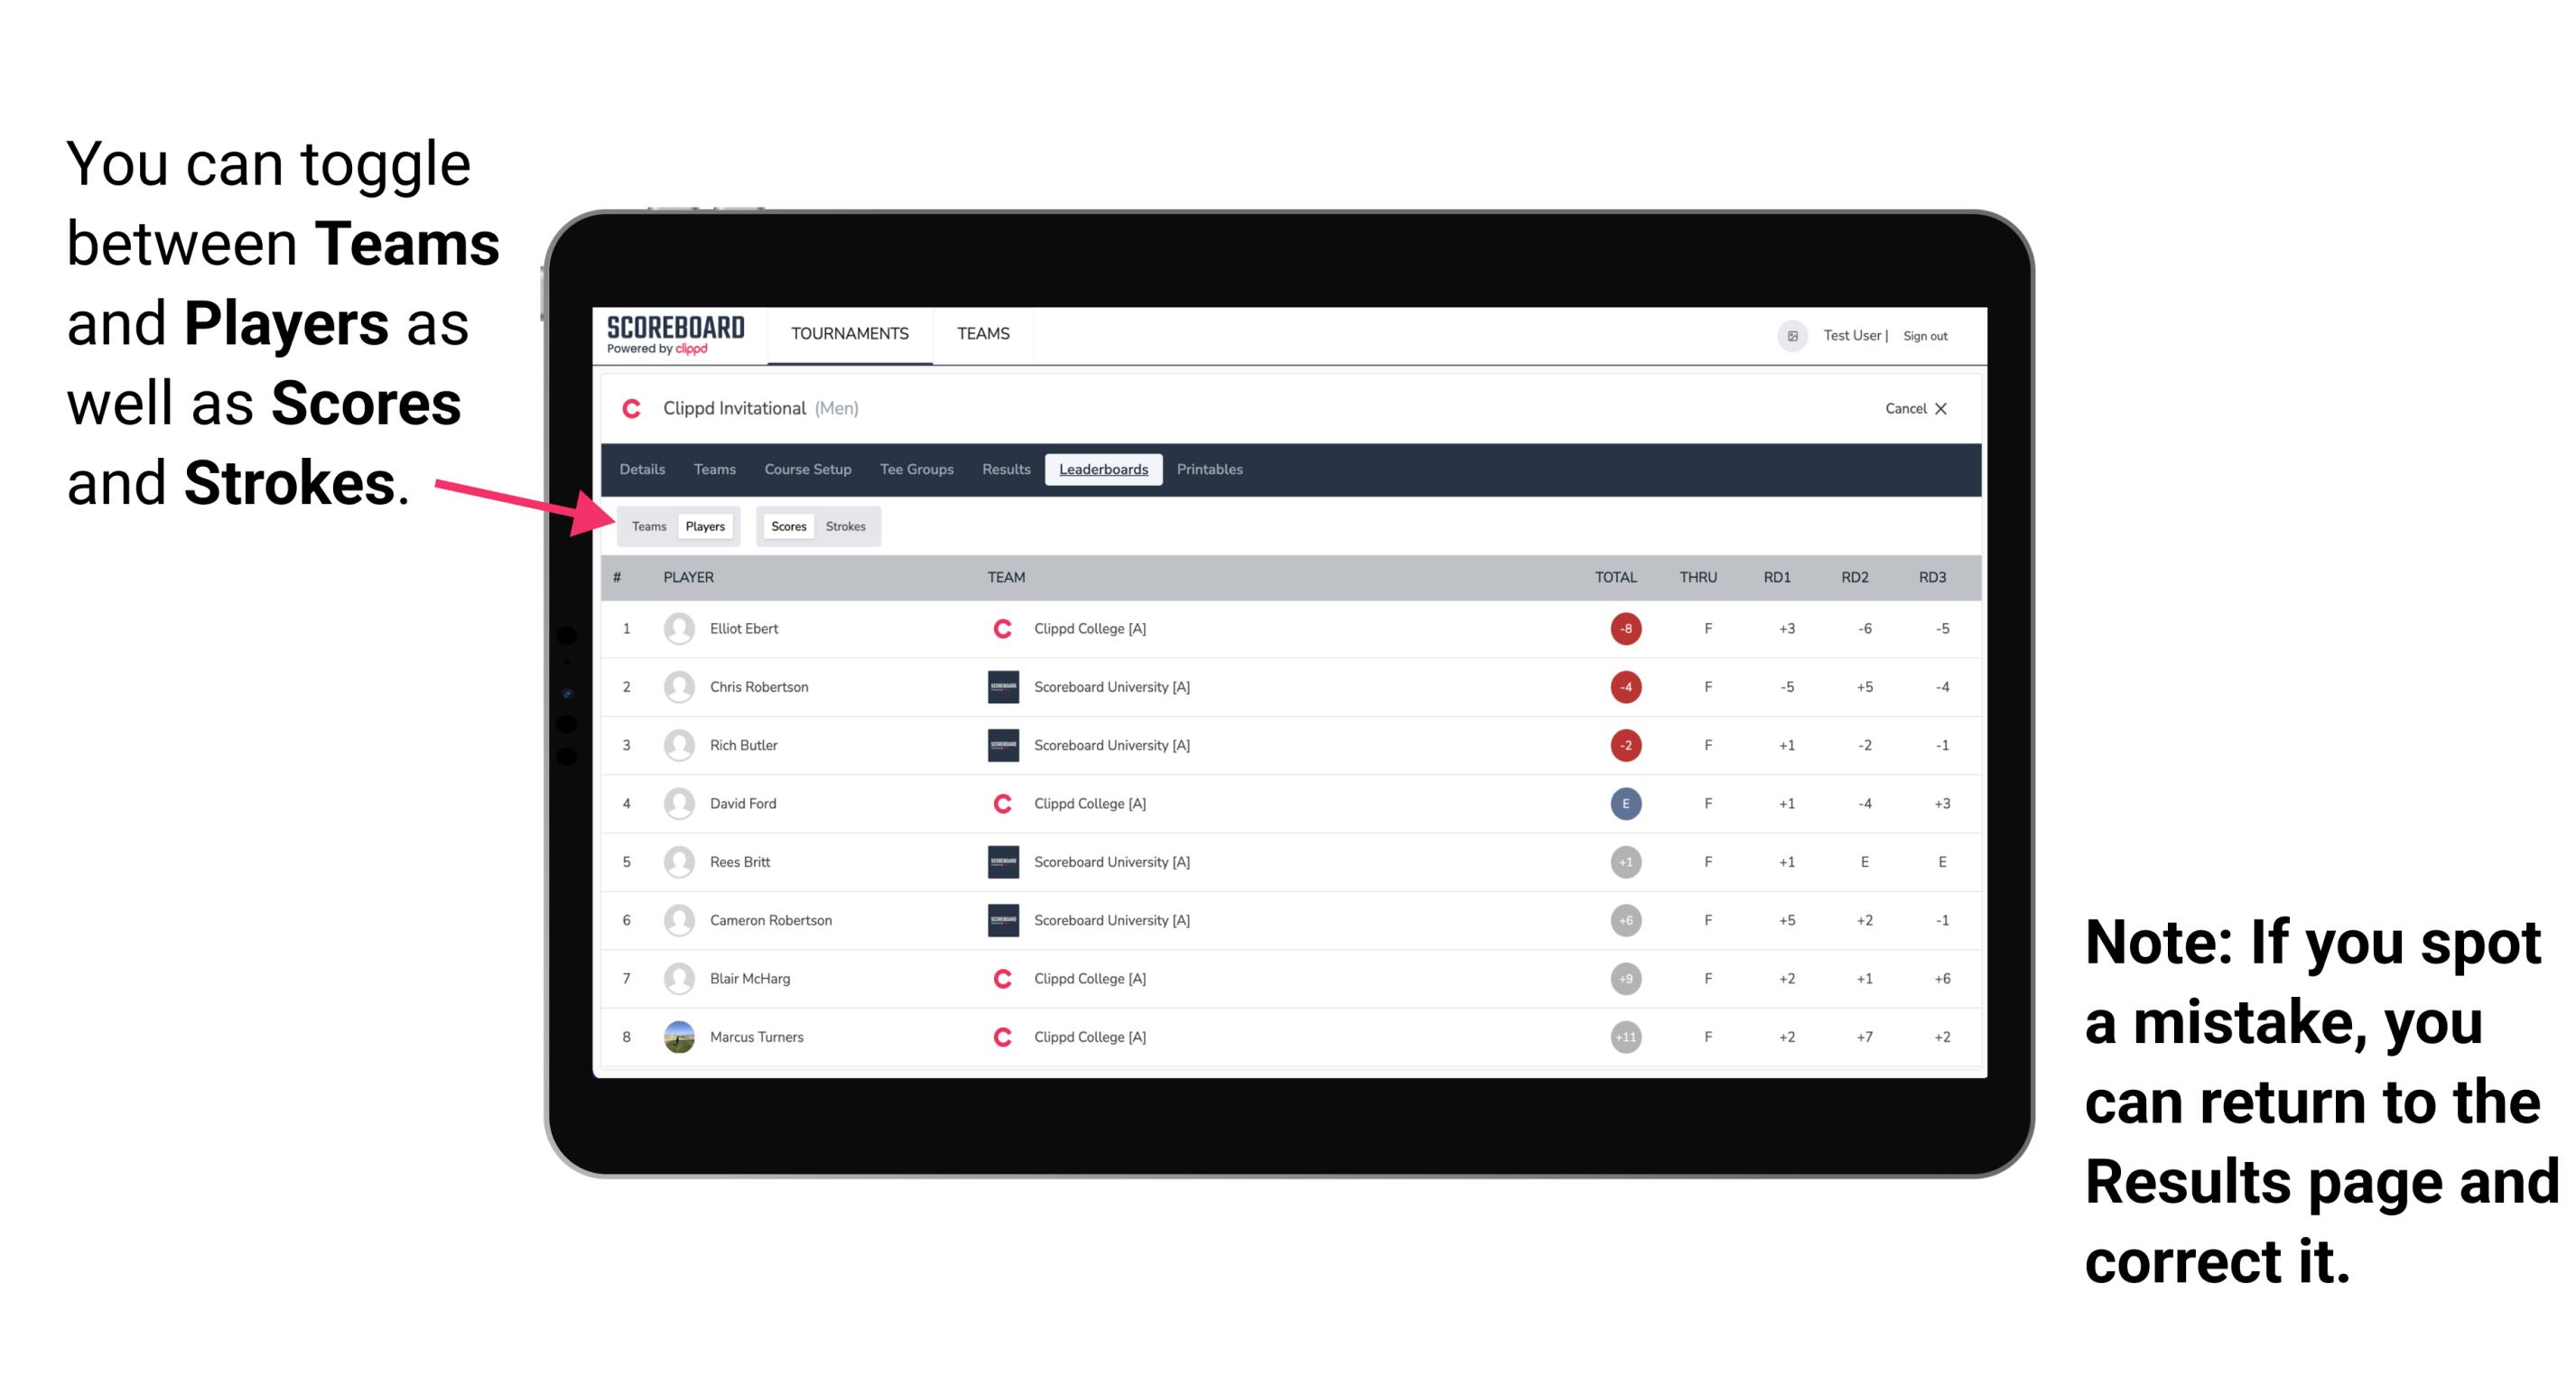This screenshot has width=2576, height=1386.
Task: Click the Scoreboard University icon for Cameron Robertson
Action: [996, 920]
